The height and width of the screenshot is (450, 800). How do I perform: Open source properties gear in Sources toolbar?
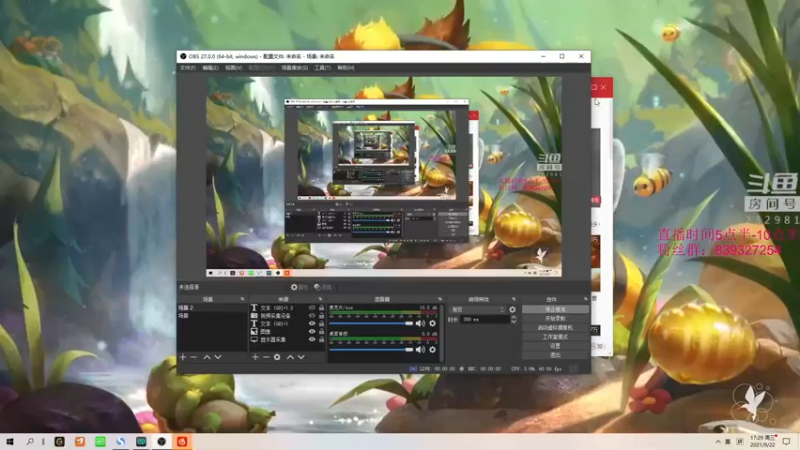[277, 357]
